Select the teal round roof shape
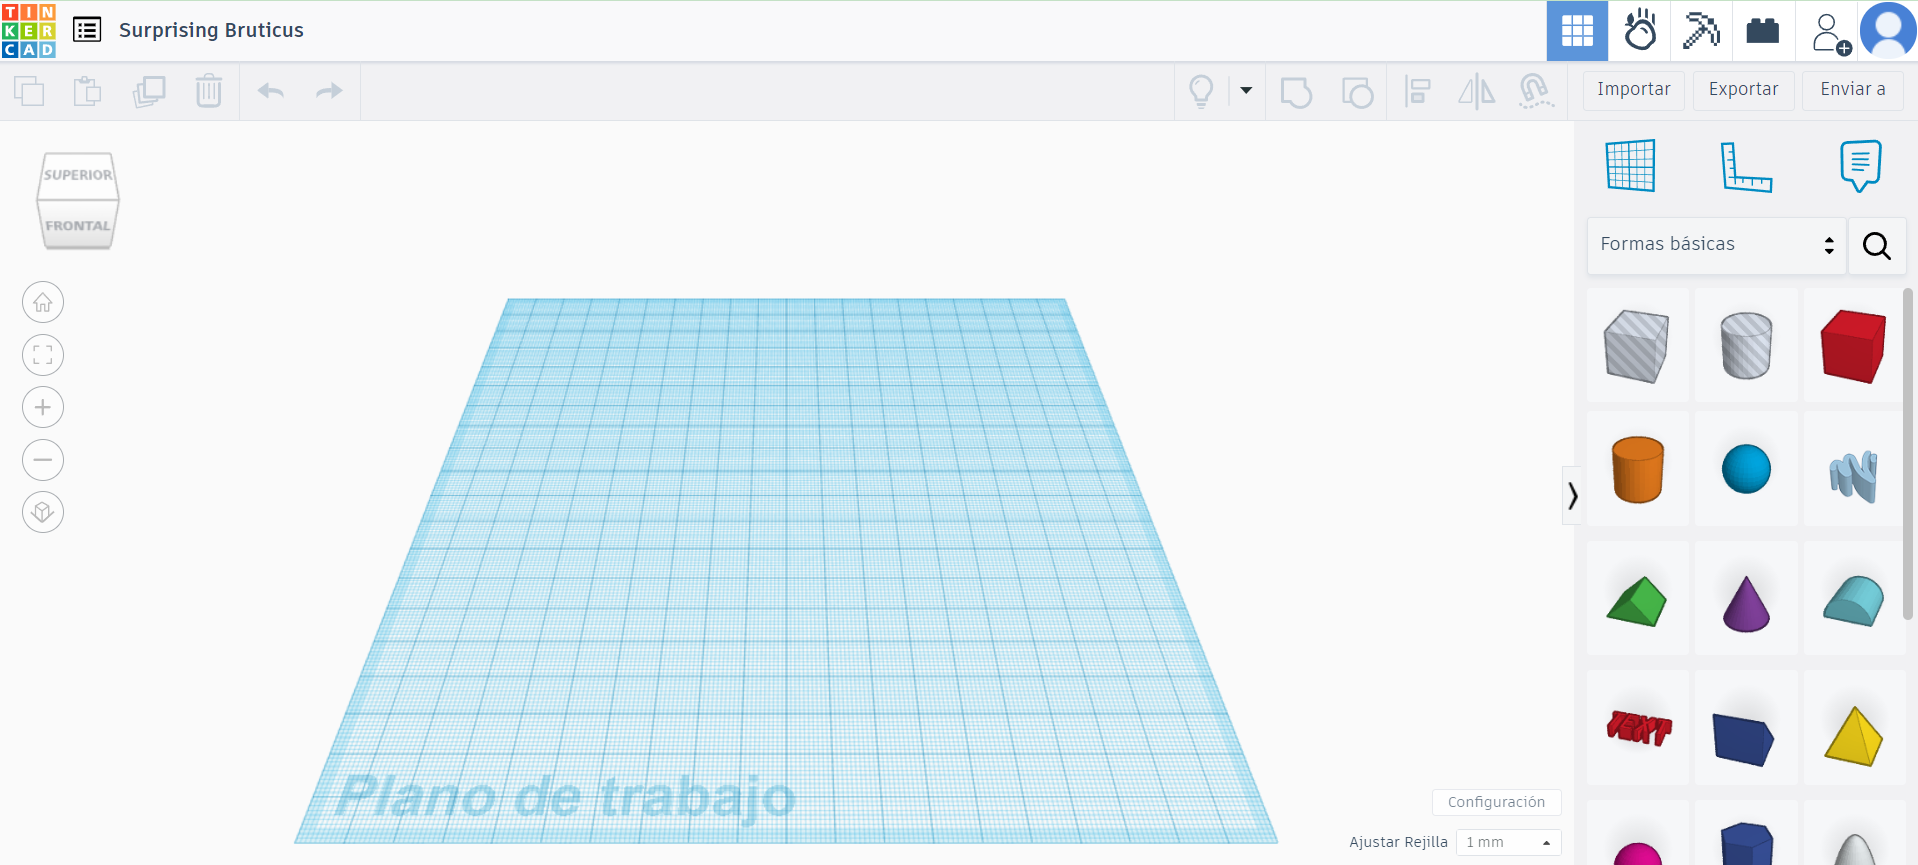This screenshot has height=865, width=1918. click(x=1853, y=601)
